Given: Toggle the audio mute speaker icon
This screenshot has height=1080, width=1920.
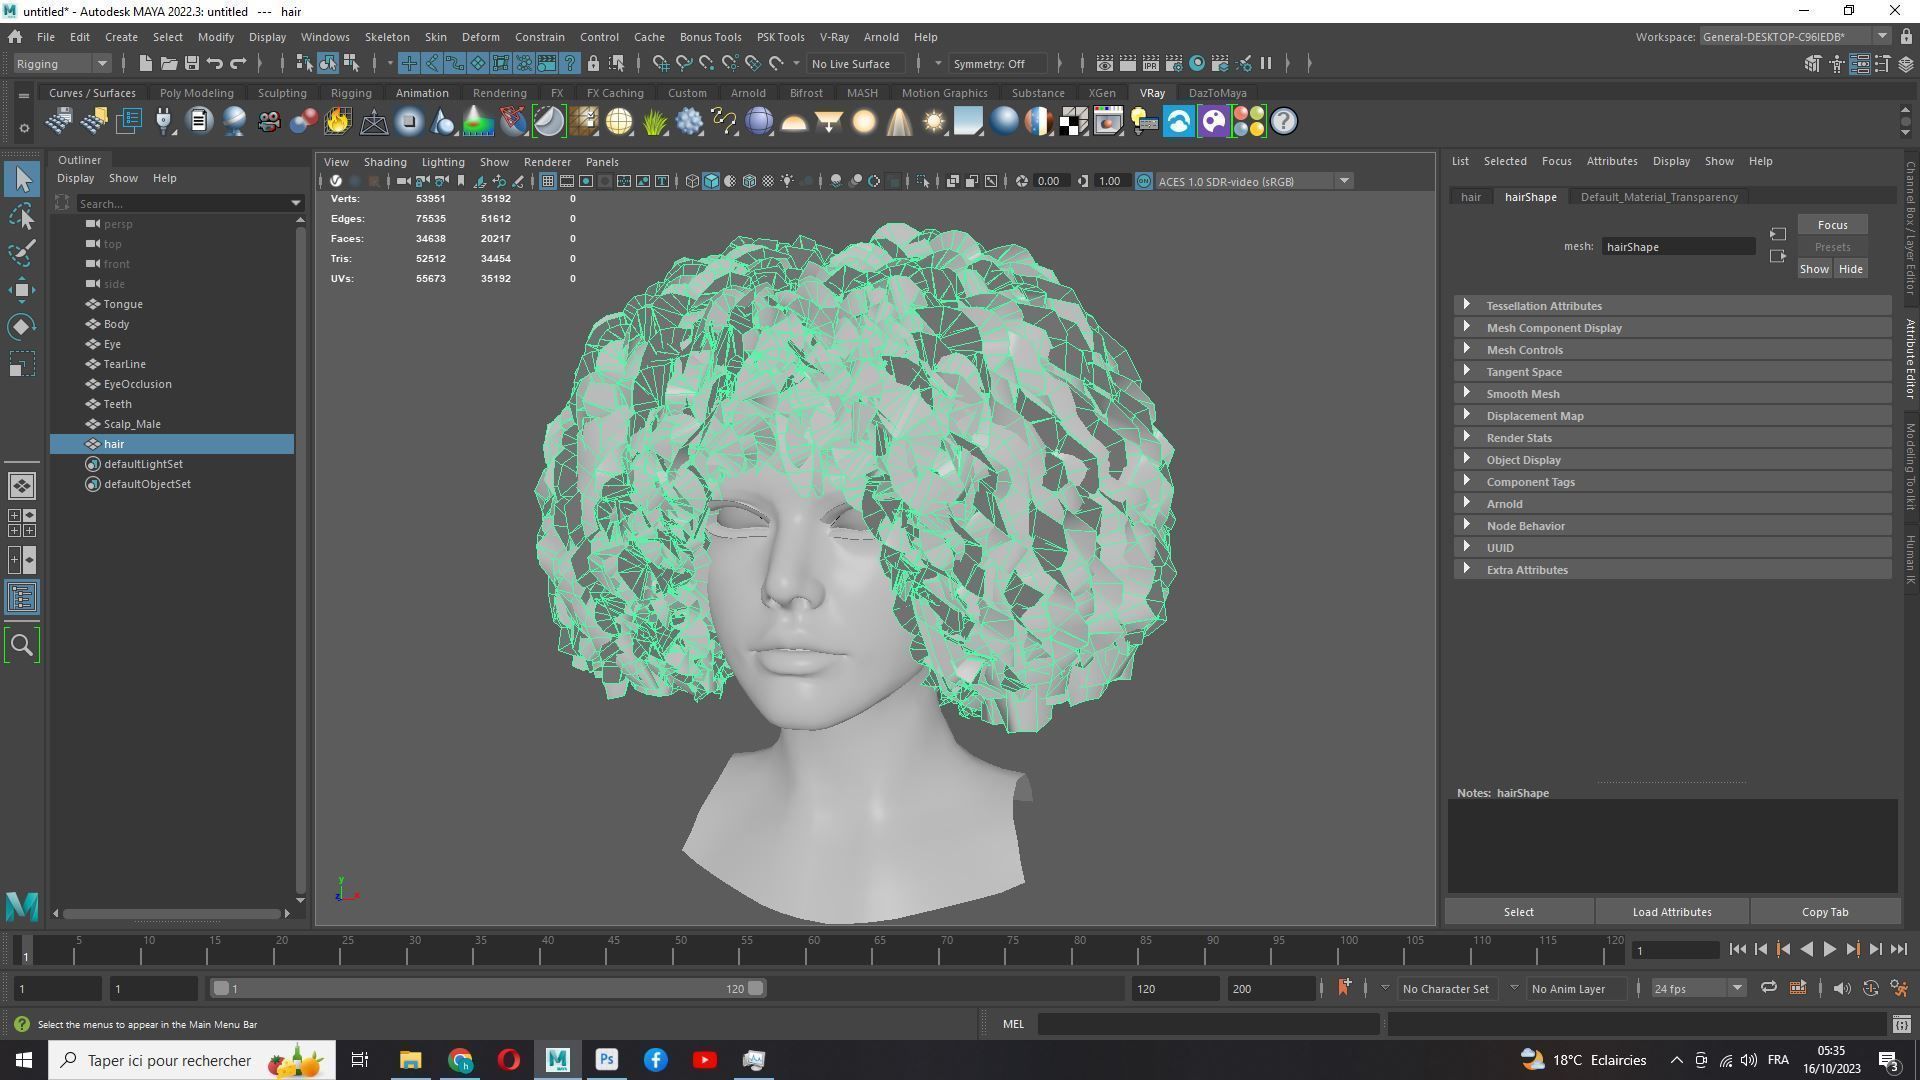Looking at the screenshot, I should pyautogui.click(x=1841, y=988).
